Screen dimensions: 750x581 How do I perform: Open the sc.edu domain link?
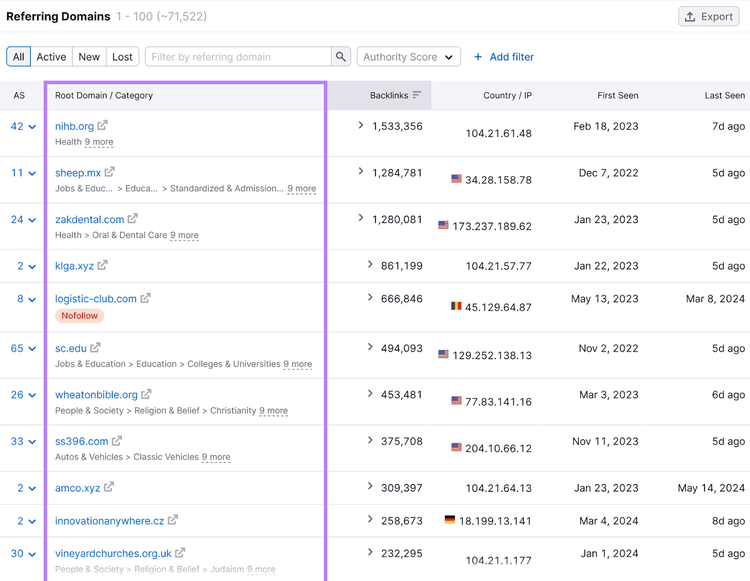point(71,349)
